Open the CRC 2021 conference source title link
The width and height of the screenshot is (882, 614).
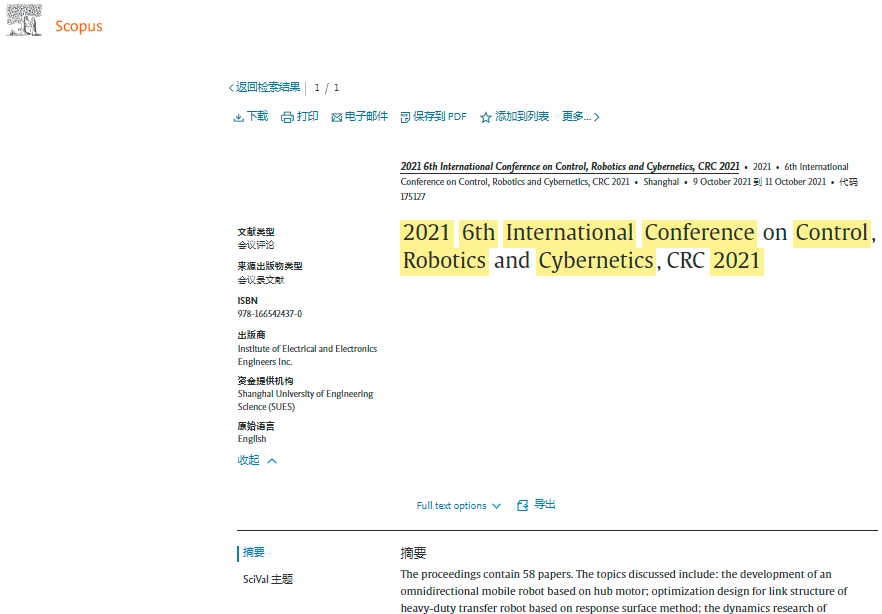tap(570, 166)
